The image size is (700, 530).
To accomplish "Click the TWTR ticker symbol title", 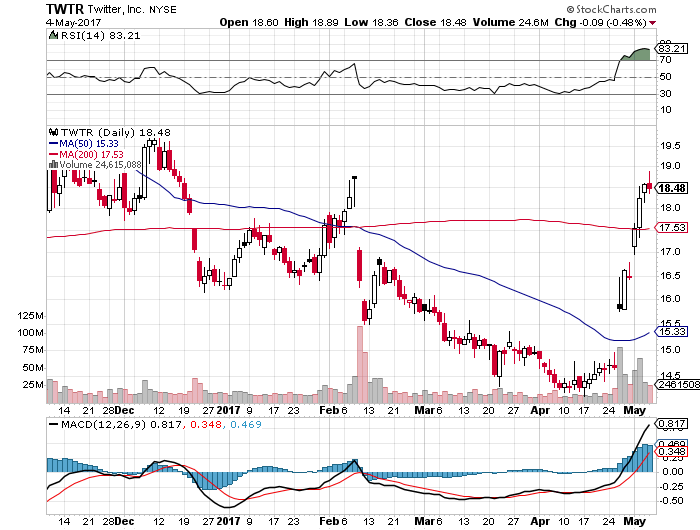I will [x=65, y=9].
